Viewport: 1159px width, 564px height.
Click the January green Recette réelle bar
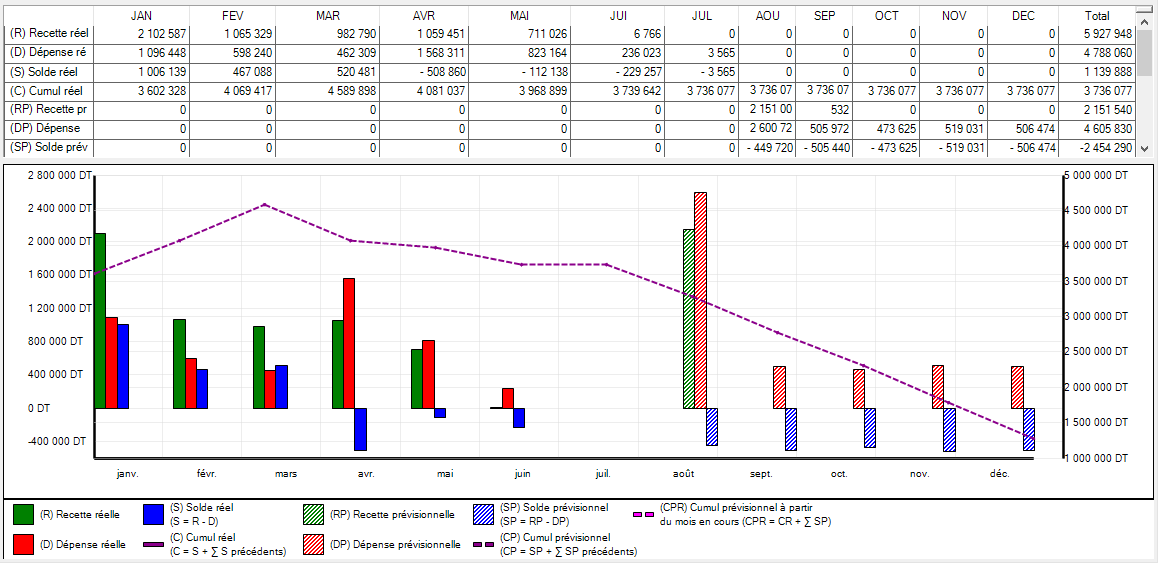point(100,320)
